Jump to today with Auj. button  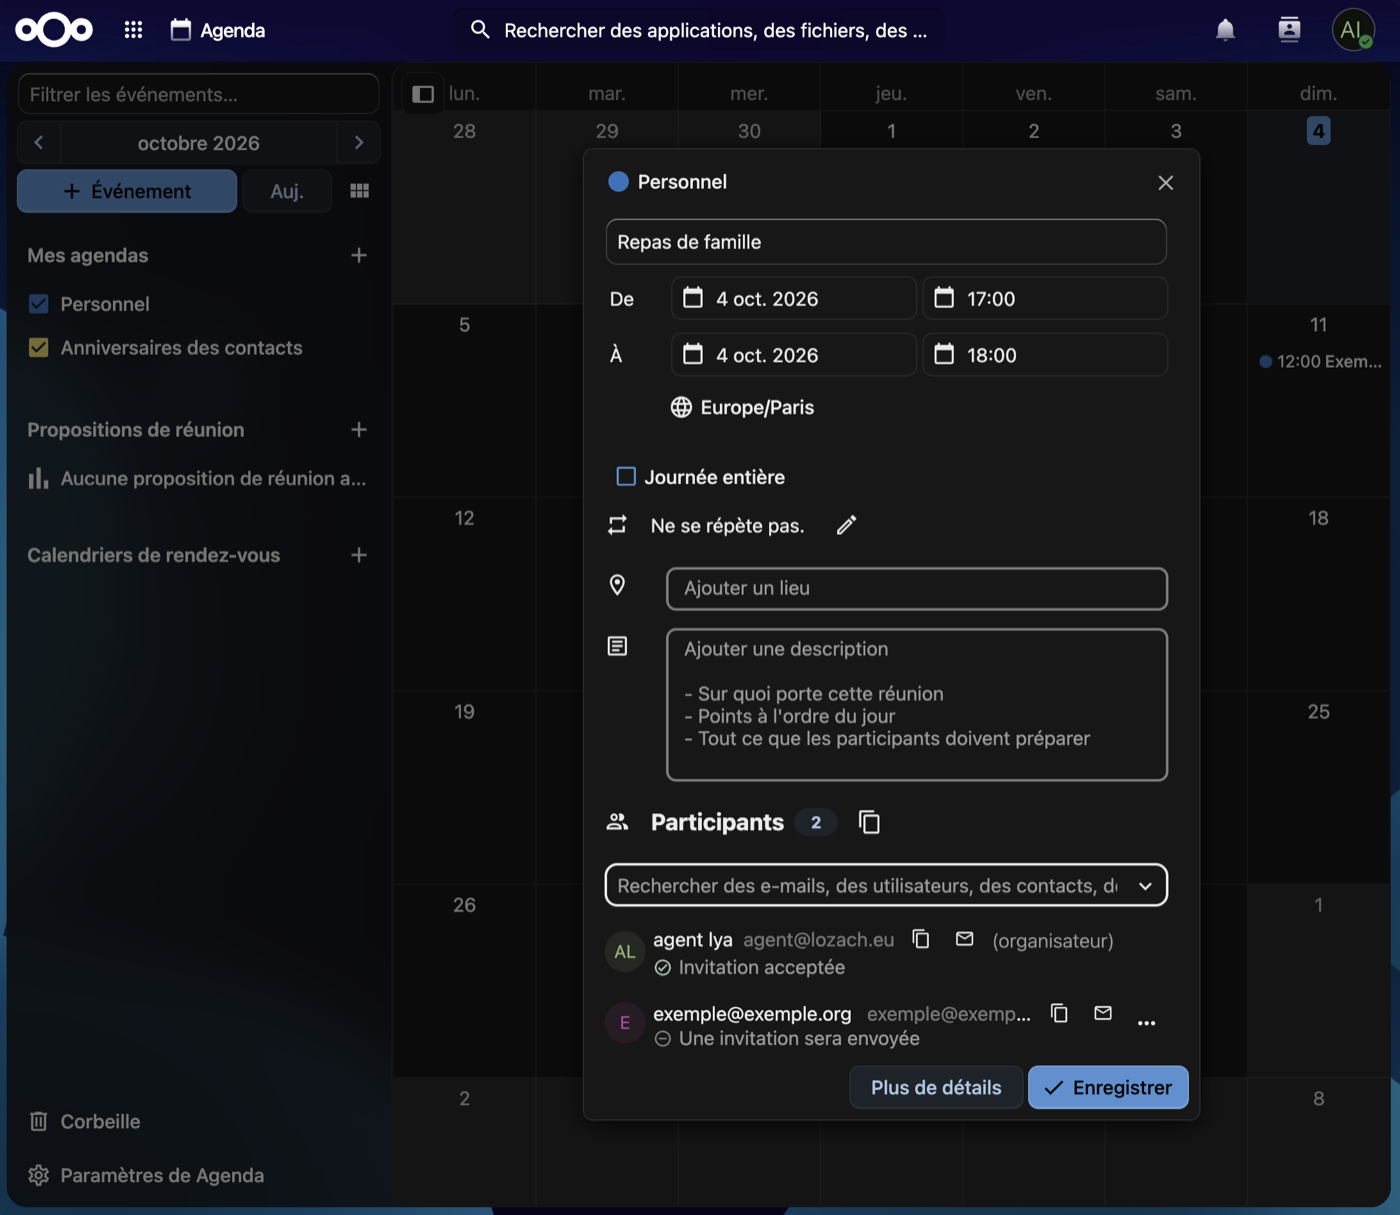[x=287, y=191]
